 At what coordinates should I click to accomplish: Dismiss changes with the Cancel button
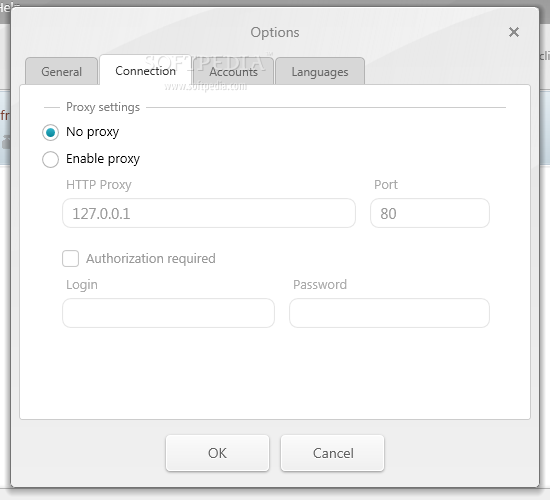coord(333,453)
